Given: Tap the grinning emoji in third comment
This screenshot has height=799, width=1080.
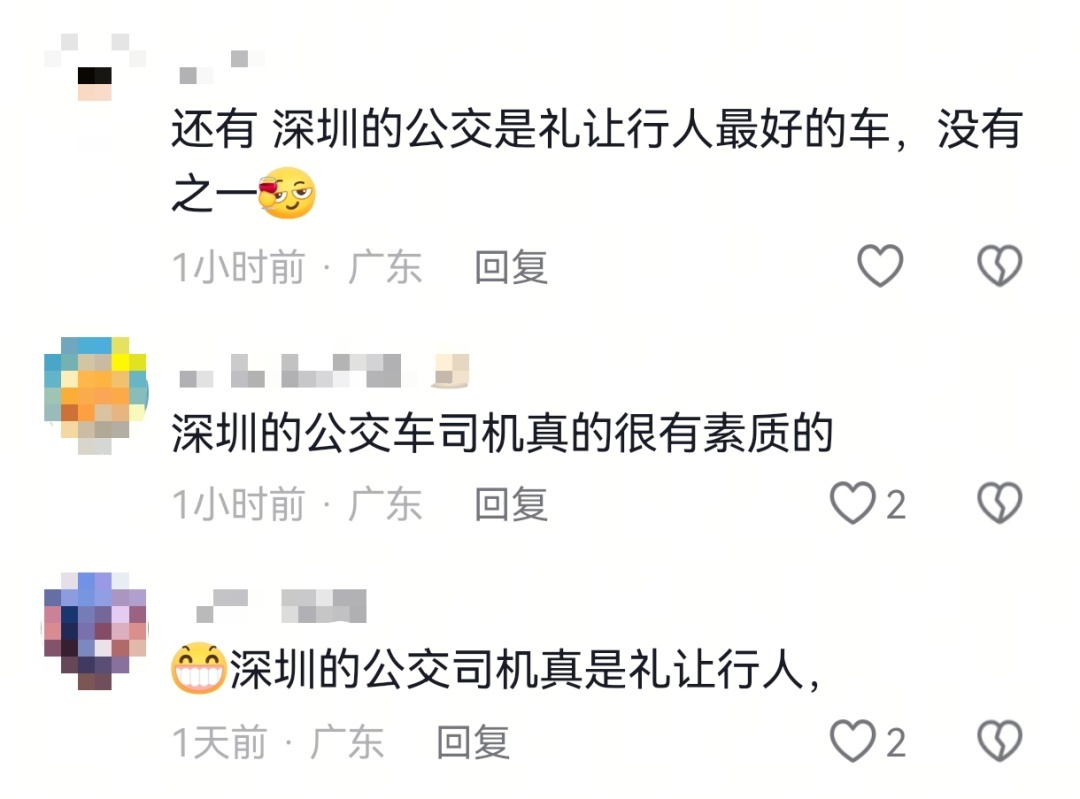Looking at the screenshot, I should [x=199, y=668].
